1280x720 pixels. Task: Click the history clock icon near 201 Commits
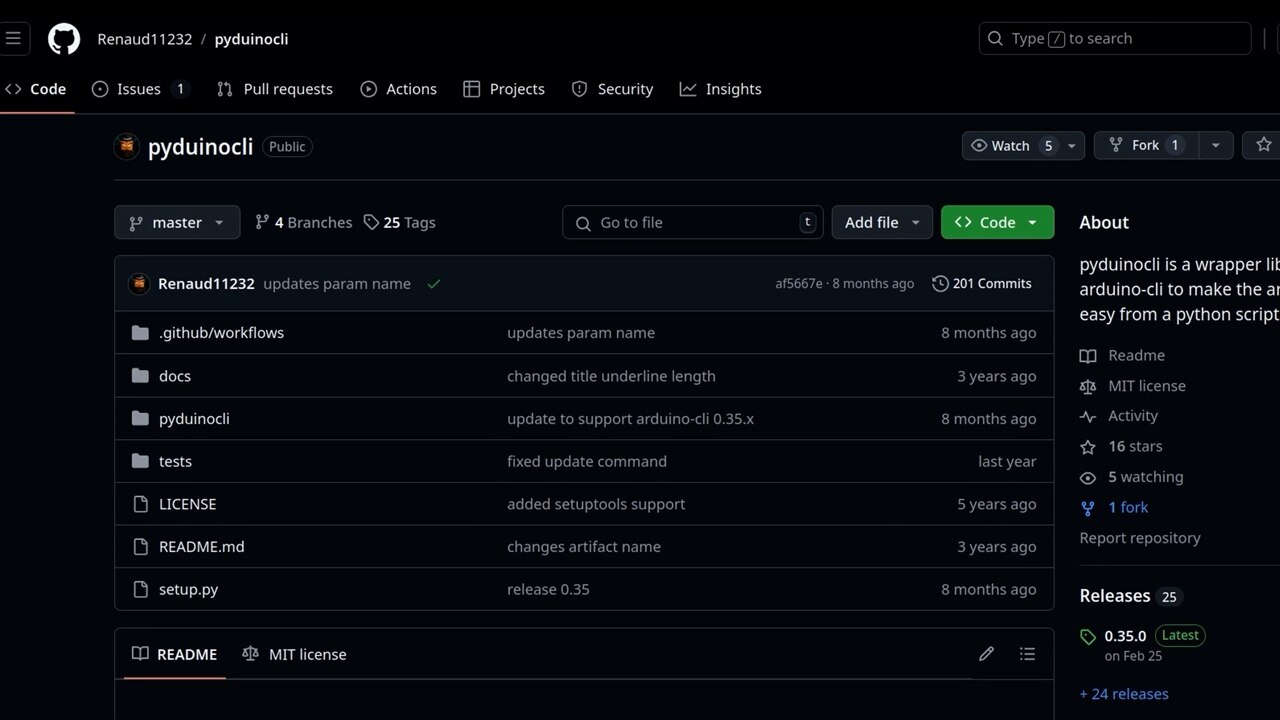point(940,284)
